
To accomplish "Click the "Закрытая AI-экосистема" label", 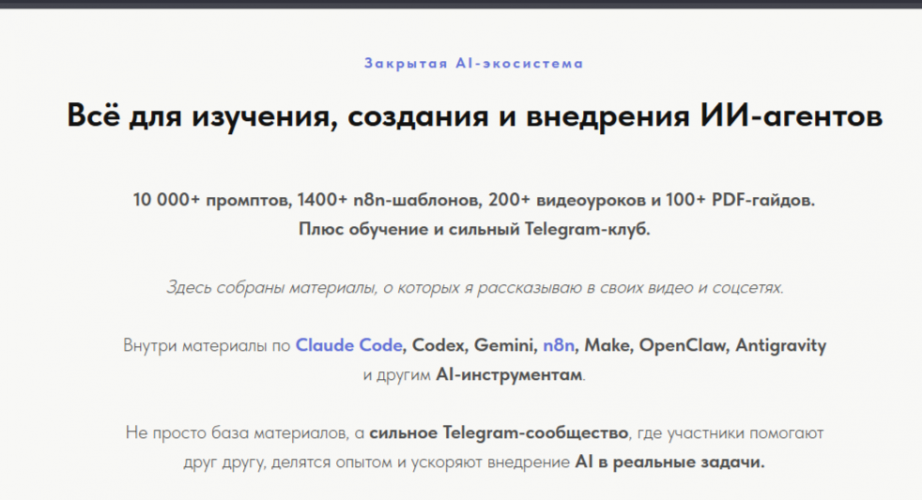I will tap(474, 63).
